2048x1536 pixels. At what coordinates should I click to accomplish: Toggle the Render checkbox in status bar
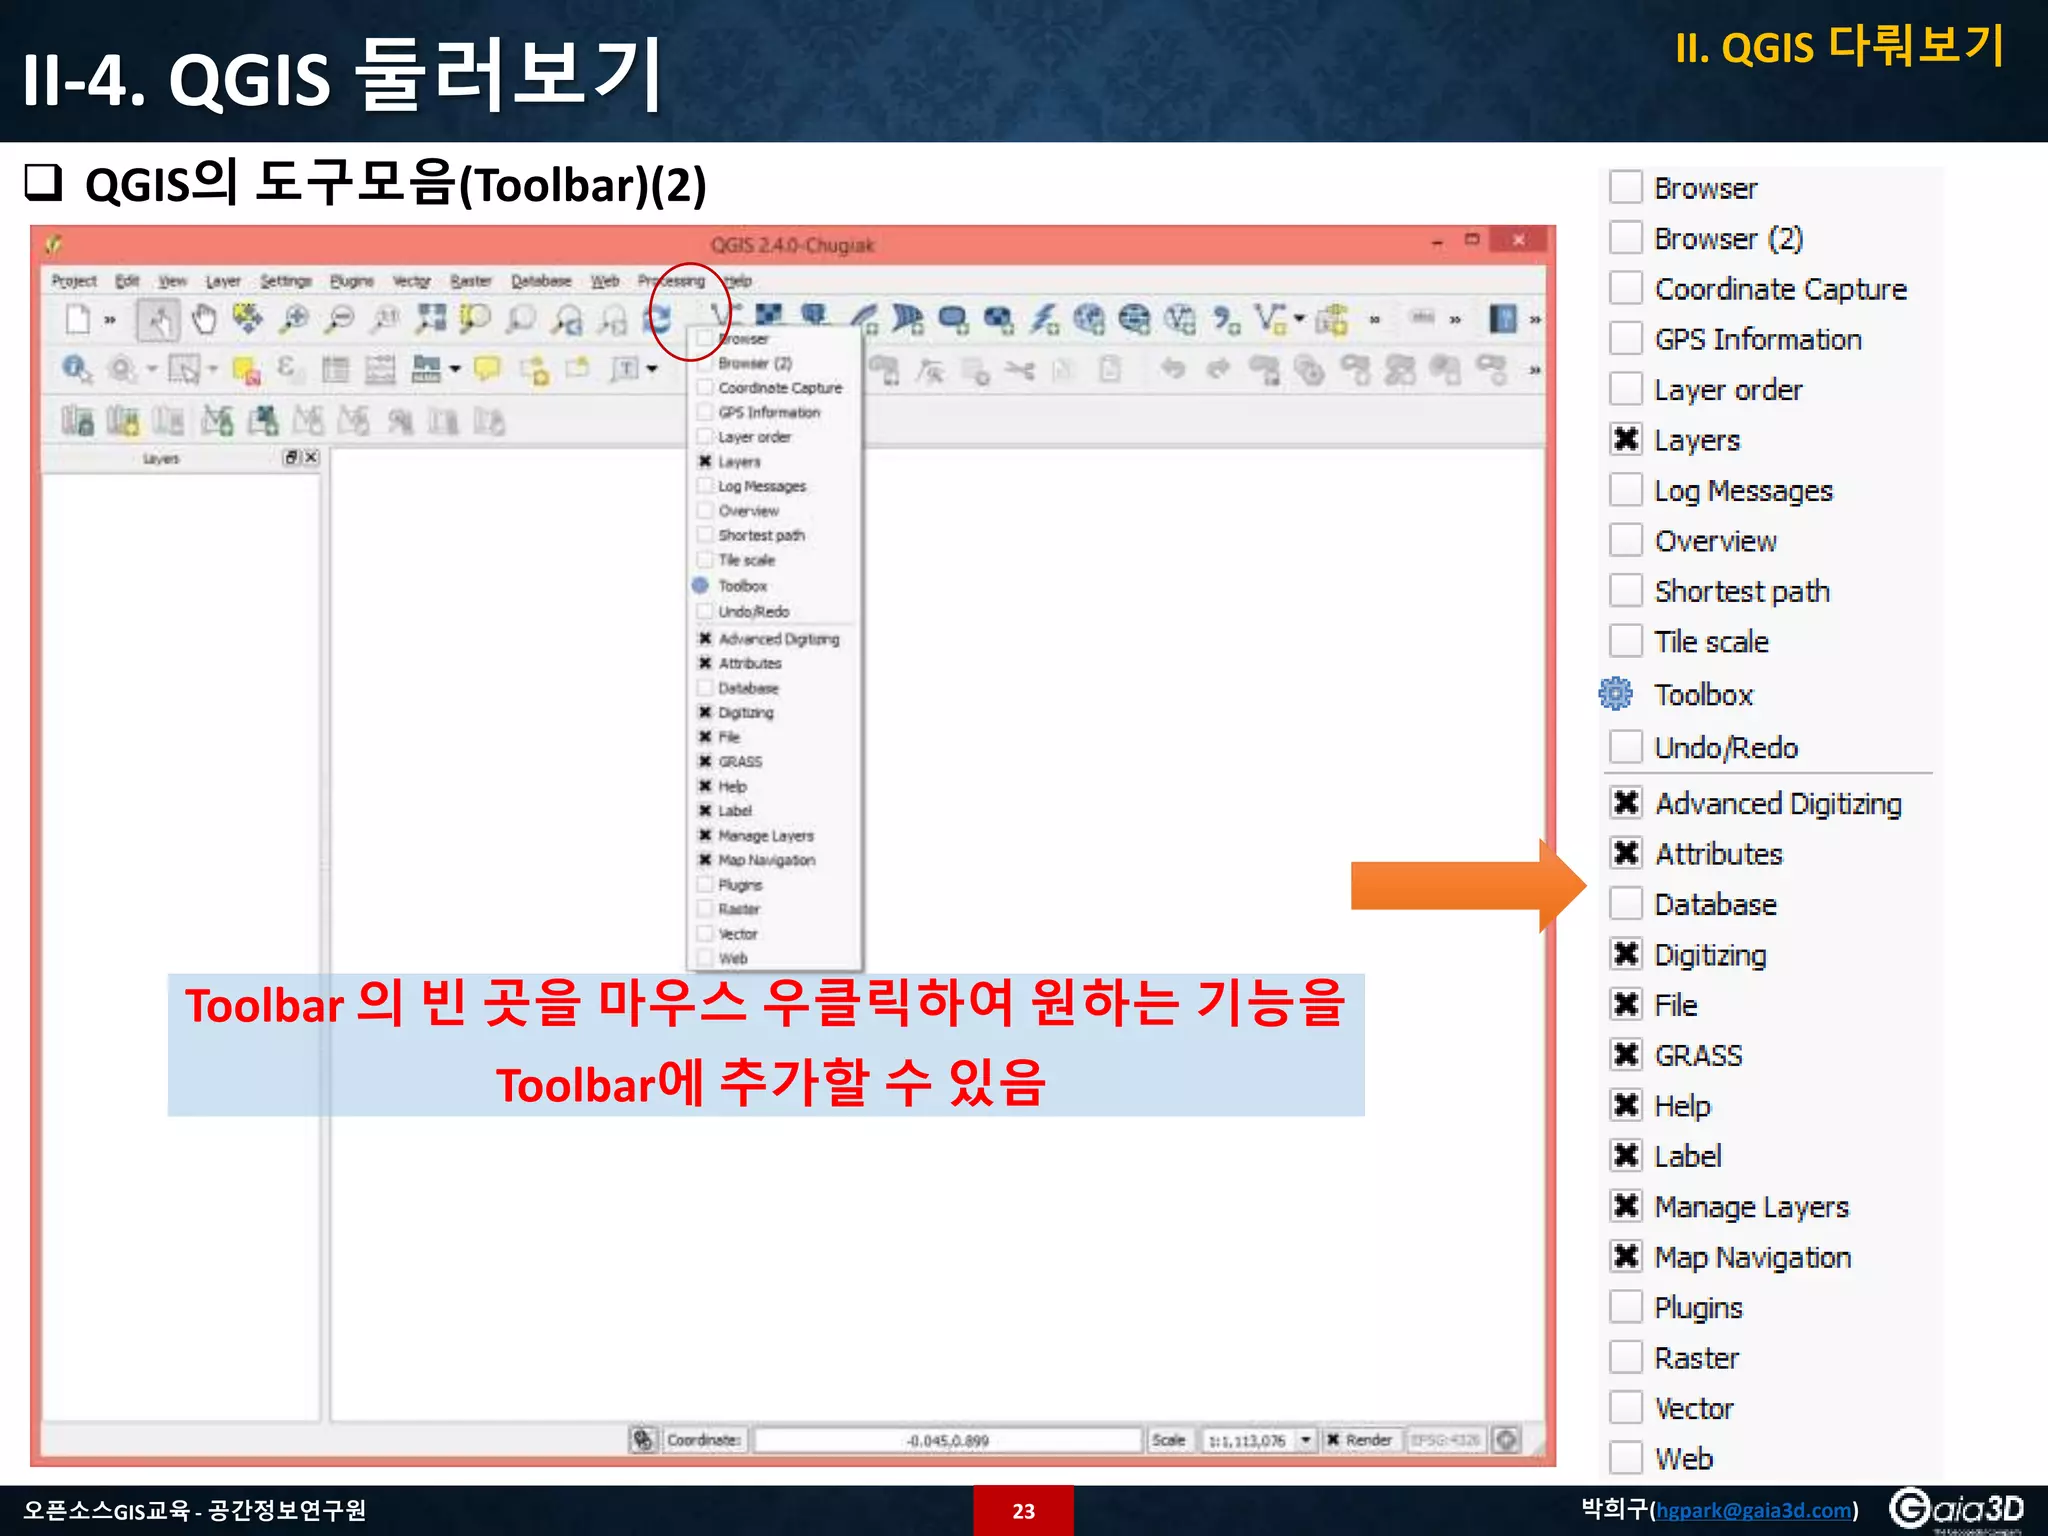[x=1333, y=1440]
